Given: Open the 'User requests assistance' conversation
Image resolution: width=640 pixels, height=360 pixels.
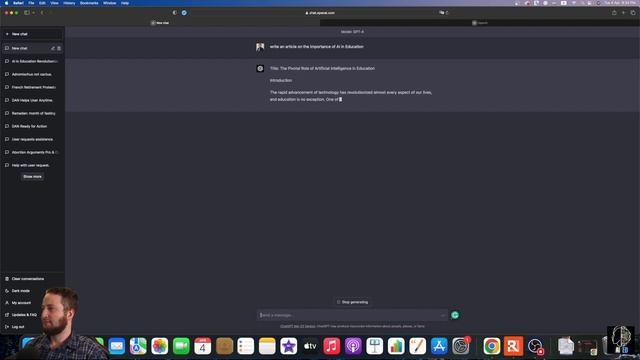Looking at the screenshot, I should [x=33, y=140].
